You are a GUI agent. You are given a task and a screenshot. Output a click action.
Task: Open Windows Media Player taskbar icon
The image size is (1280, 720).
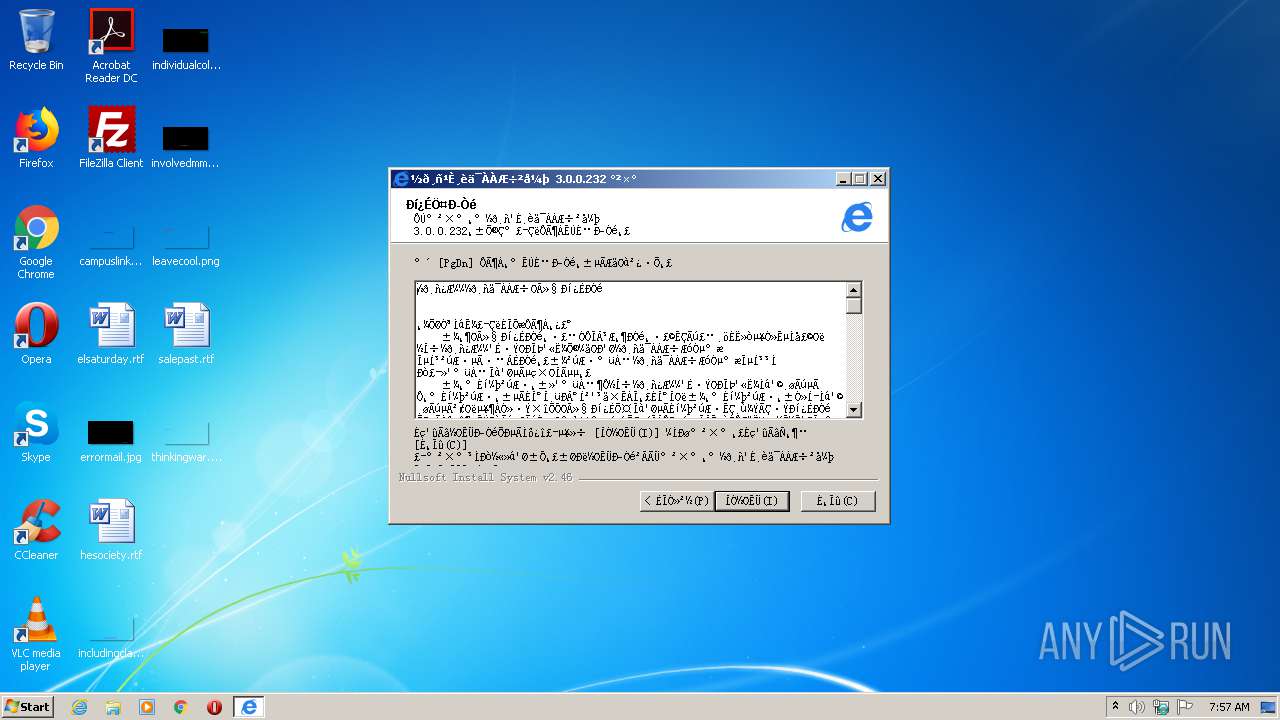[147, 707]
